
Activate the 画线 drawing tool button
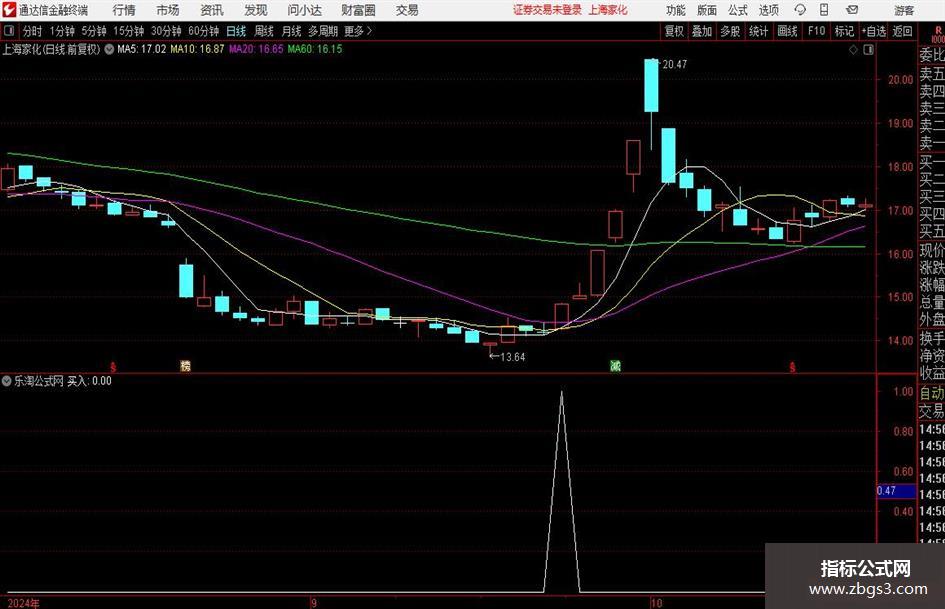787,31
